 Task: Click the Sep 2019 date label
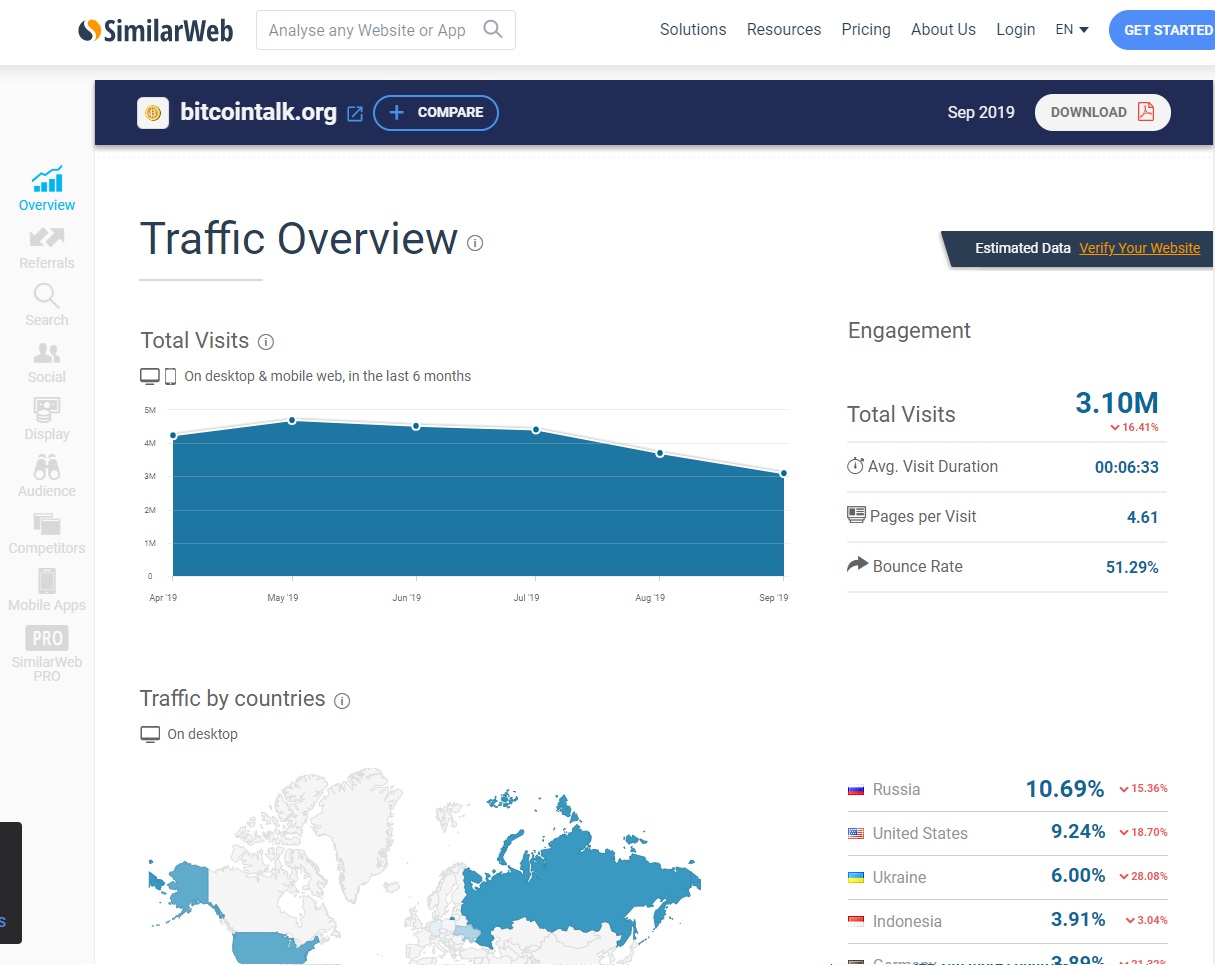tap(981, 112)
